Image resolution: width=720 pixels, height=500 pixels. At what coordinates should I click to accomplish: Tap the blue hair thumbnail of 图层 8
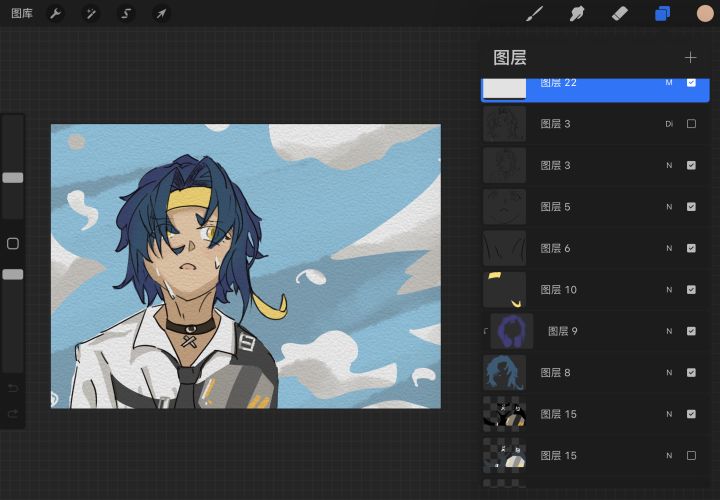point(504,372)
